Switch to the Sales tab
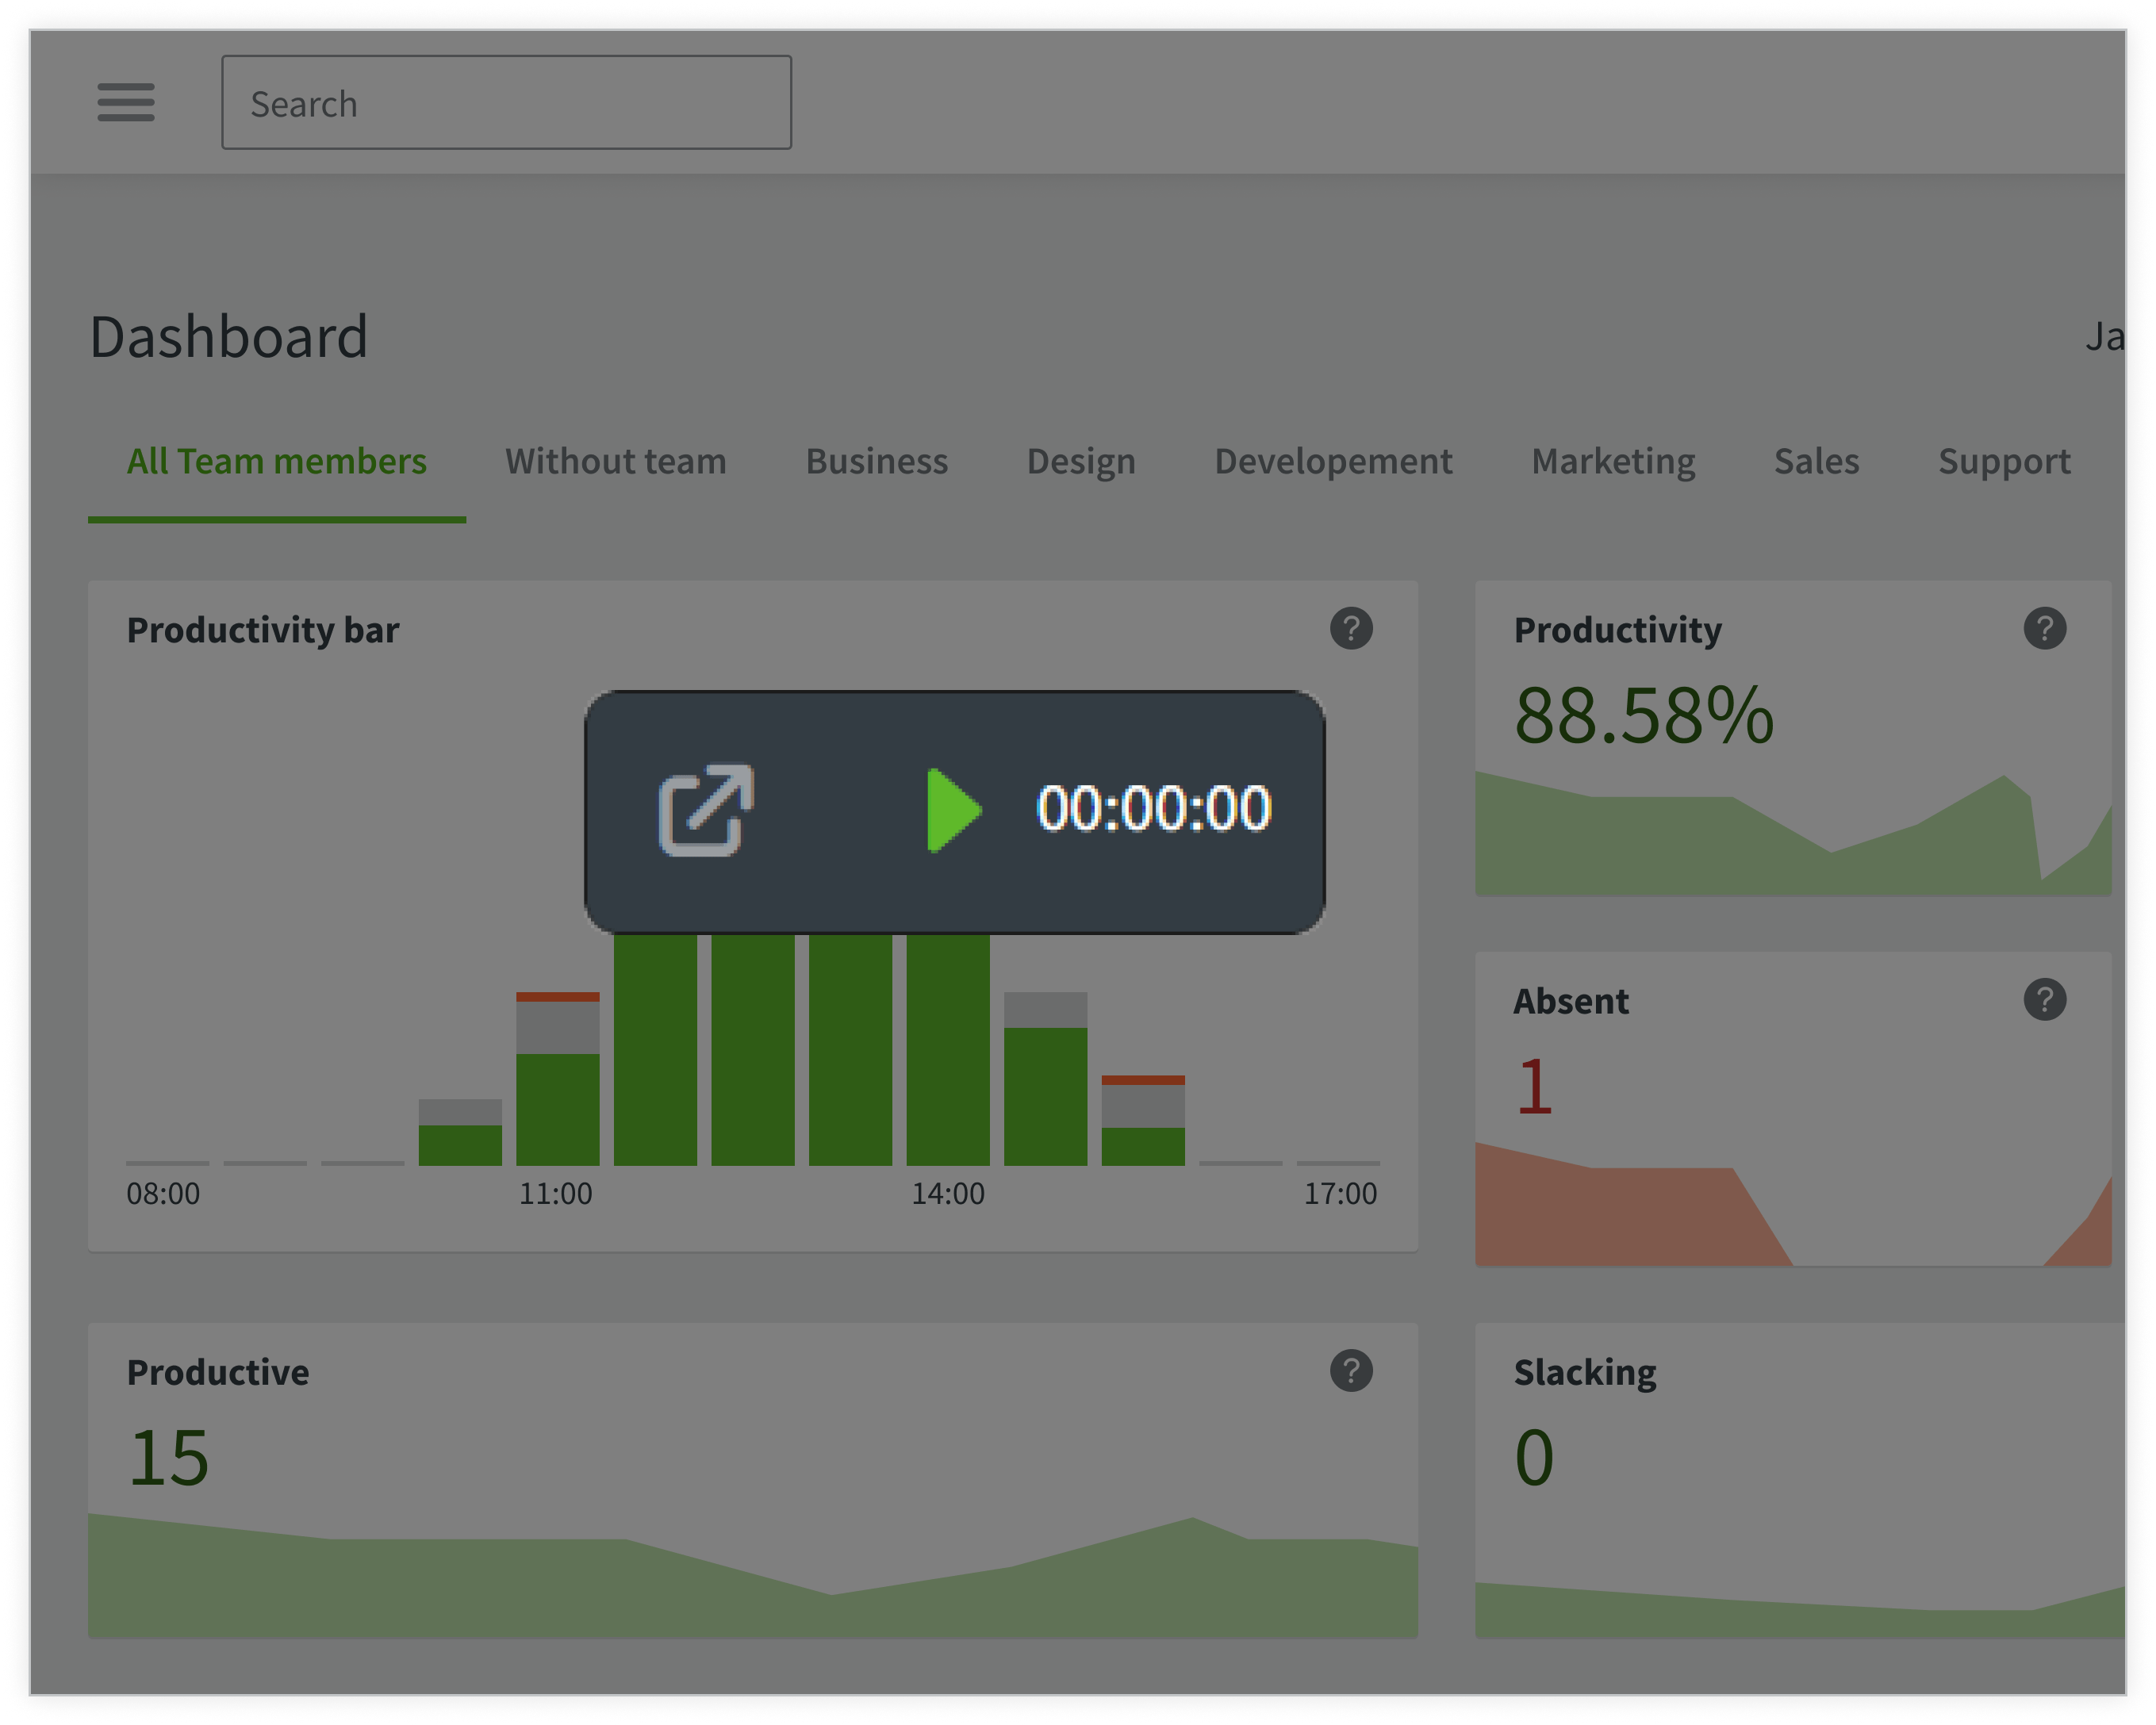This screenshot has width=2156, height=1725. tap(1816, 462)
